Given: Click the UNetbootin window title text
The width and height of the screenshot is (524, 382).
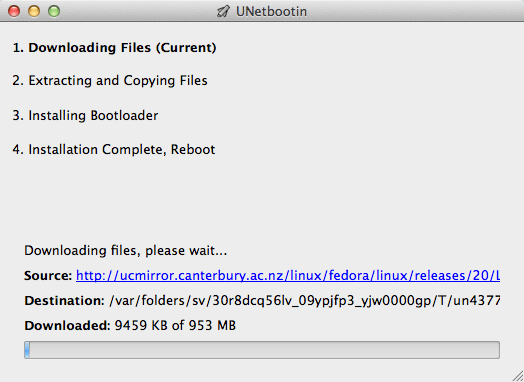Looking at the screenshot, I should pyautogui.click(x=271, y=12).
